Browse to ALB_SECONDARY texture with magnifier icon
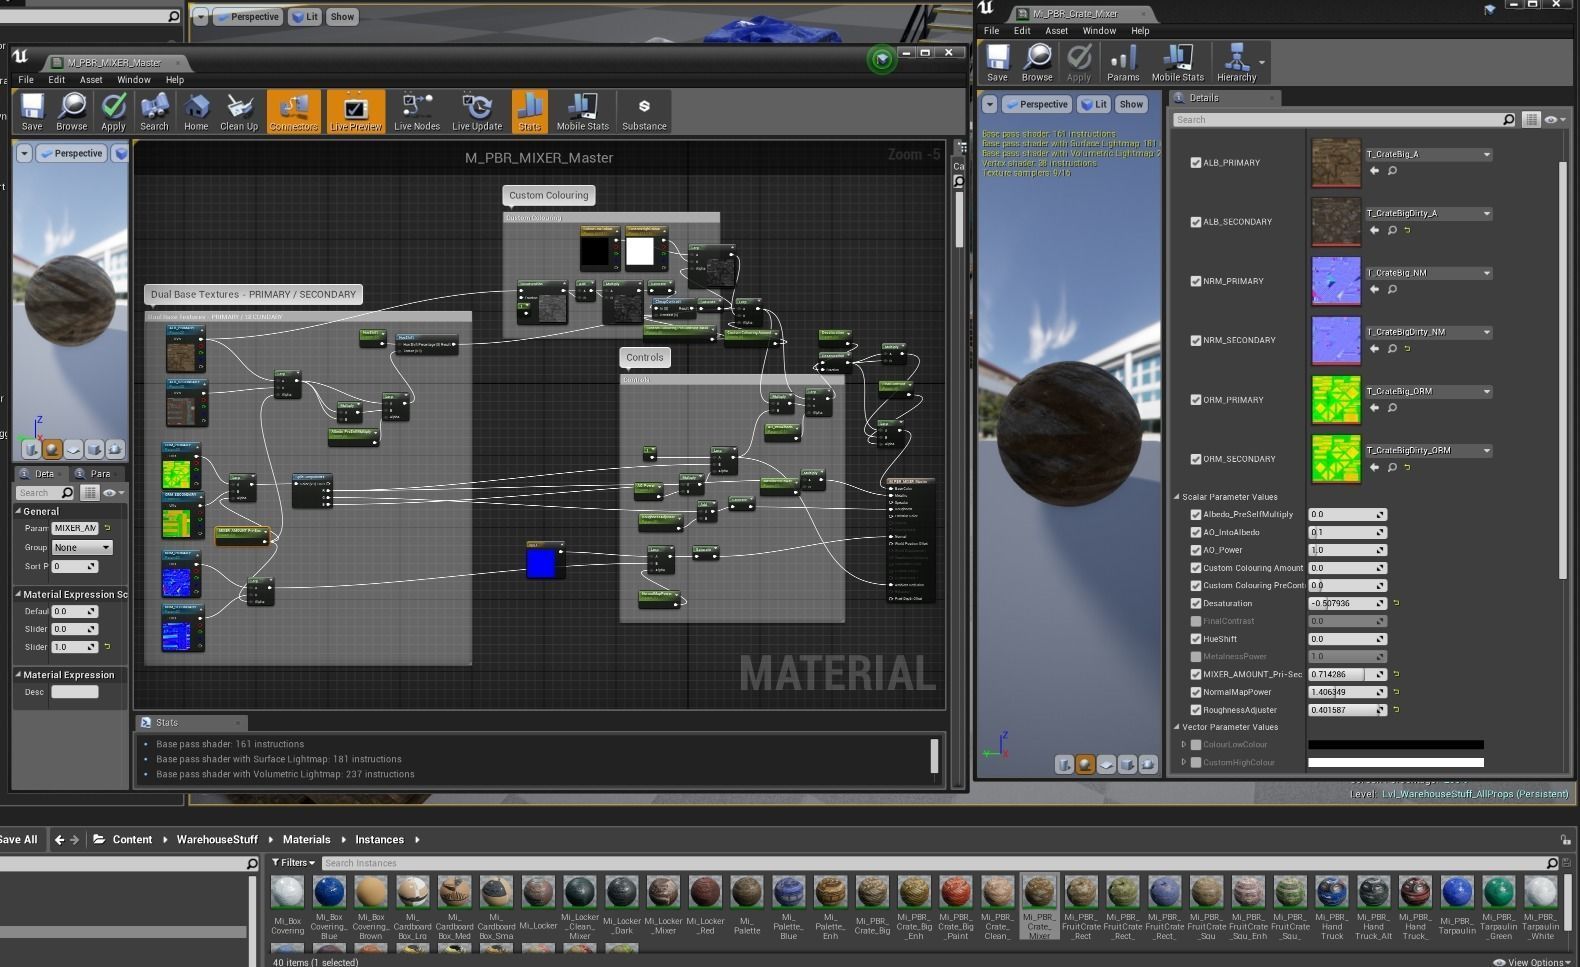 click(x=1392, y=230)
